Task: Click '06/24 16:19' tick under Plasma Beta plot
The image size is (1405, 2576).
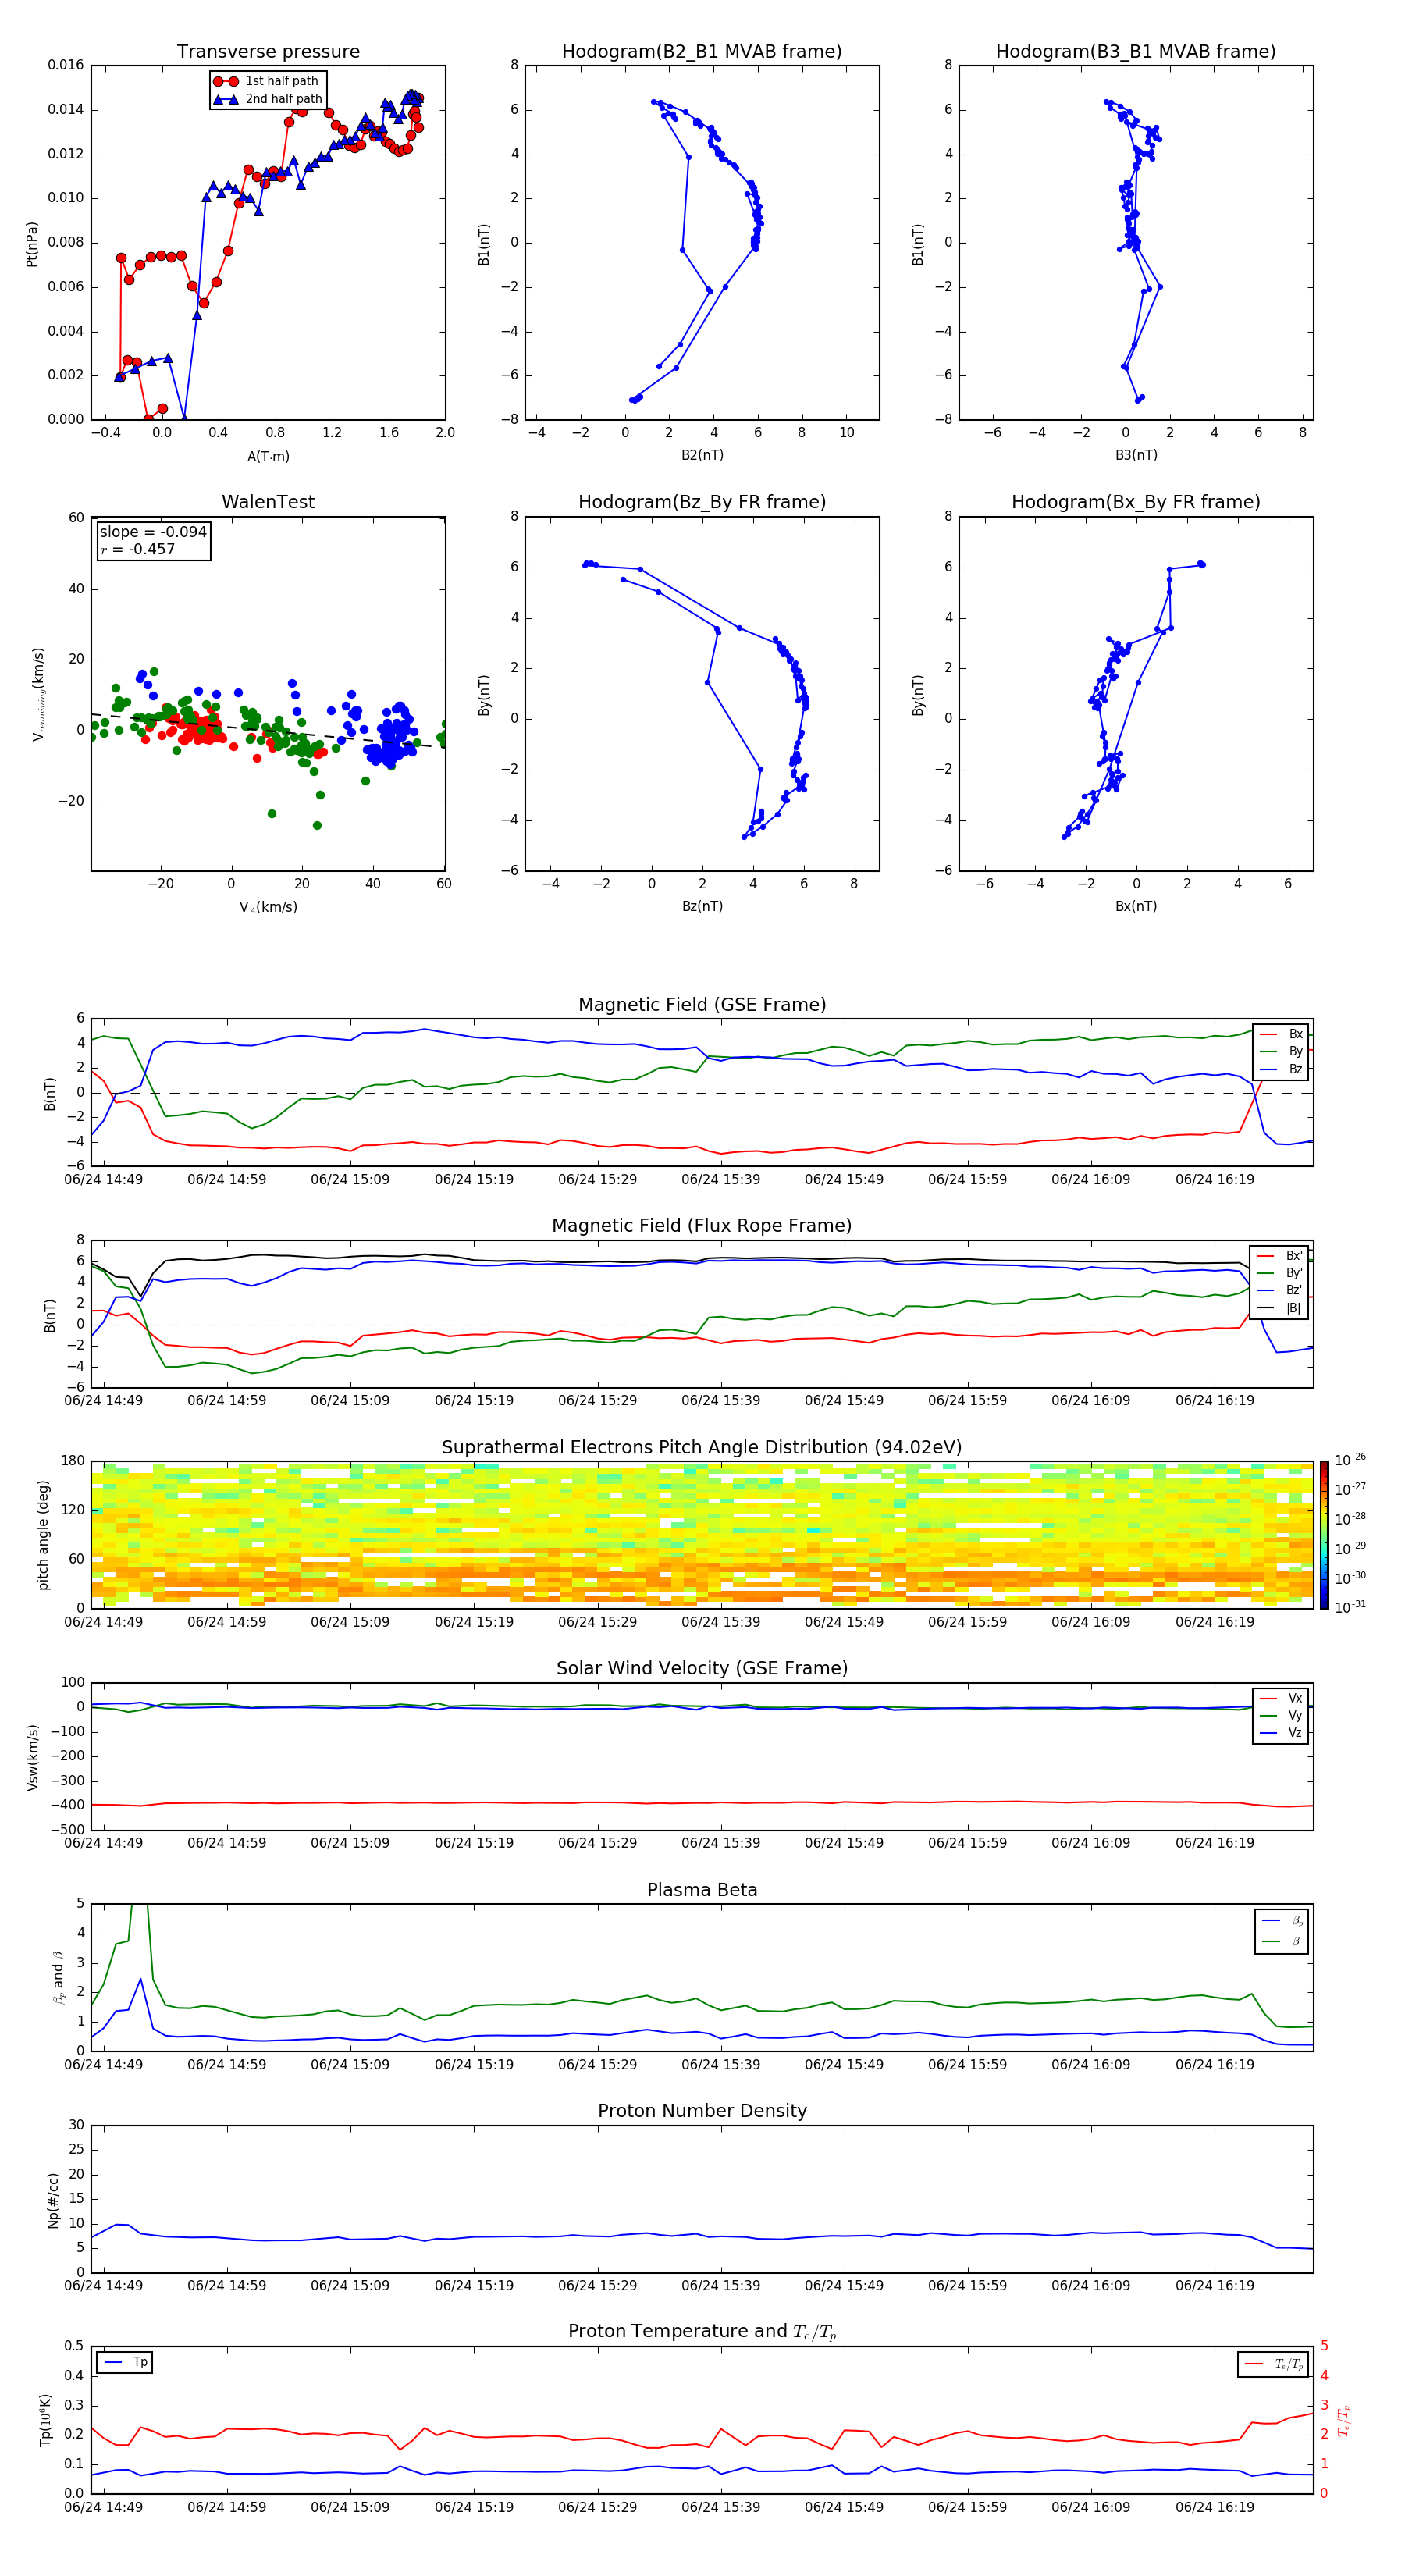Action: [1214, 2065]
